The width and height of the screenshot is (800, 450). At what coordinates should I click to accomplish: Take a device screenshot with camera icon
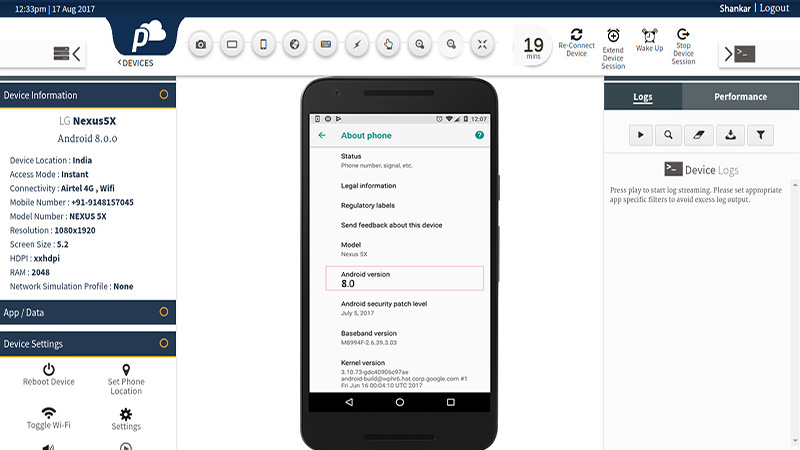201,44
